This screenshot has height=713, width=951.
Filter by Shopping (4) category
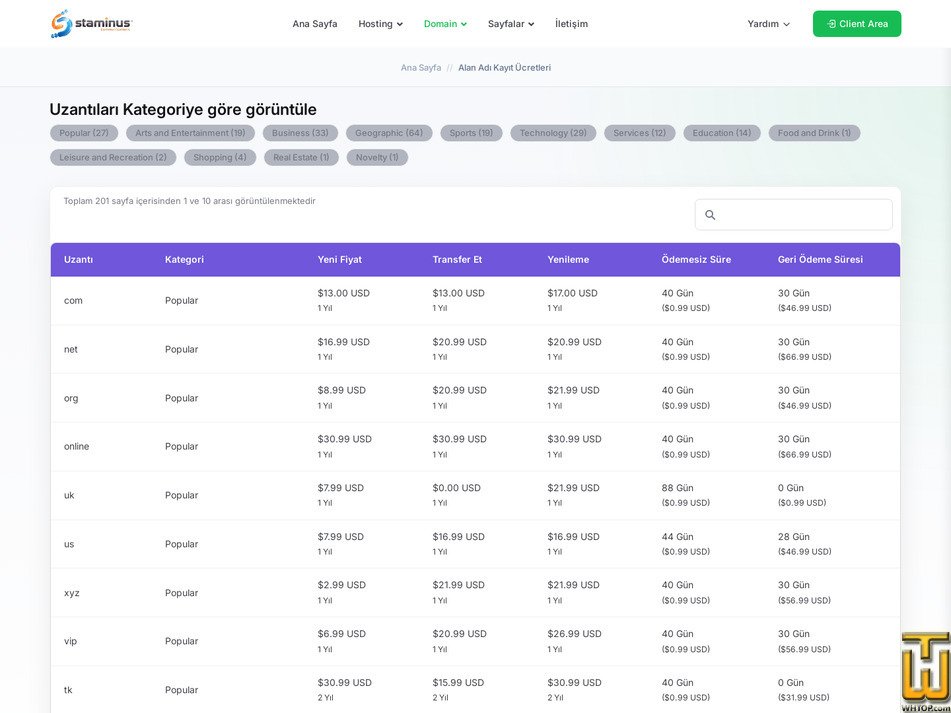(x=220, y=158)
